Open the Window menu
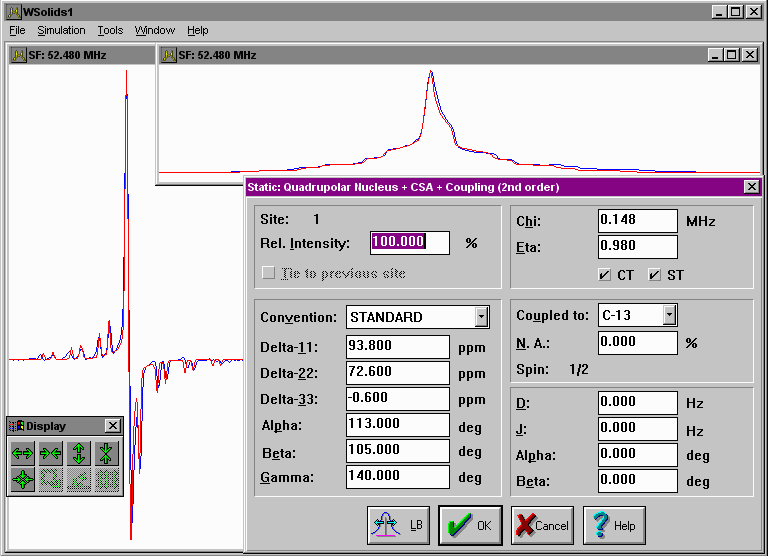Screen dimensions: 768x556 154,31
